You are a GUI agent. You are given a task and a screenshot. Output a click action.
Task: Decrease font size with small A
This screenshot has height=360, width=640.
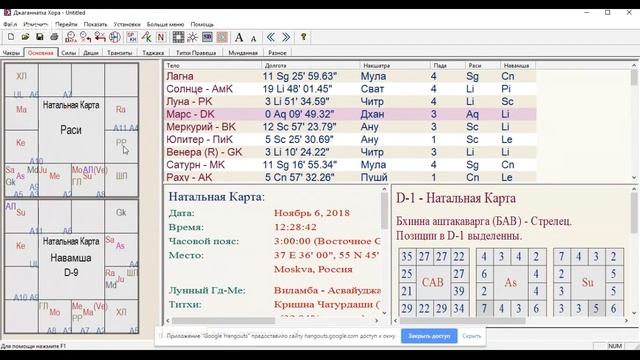(x=253, y=38)
